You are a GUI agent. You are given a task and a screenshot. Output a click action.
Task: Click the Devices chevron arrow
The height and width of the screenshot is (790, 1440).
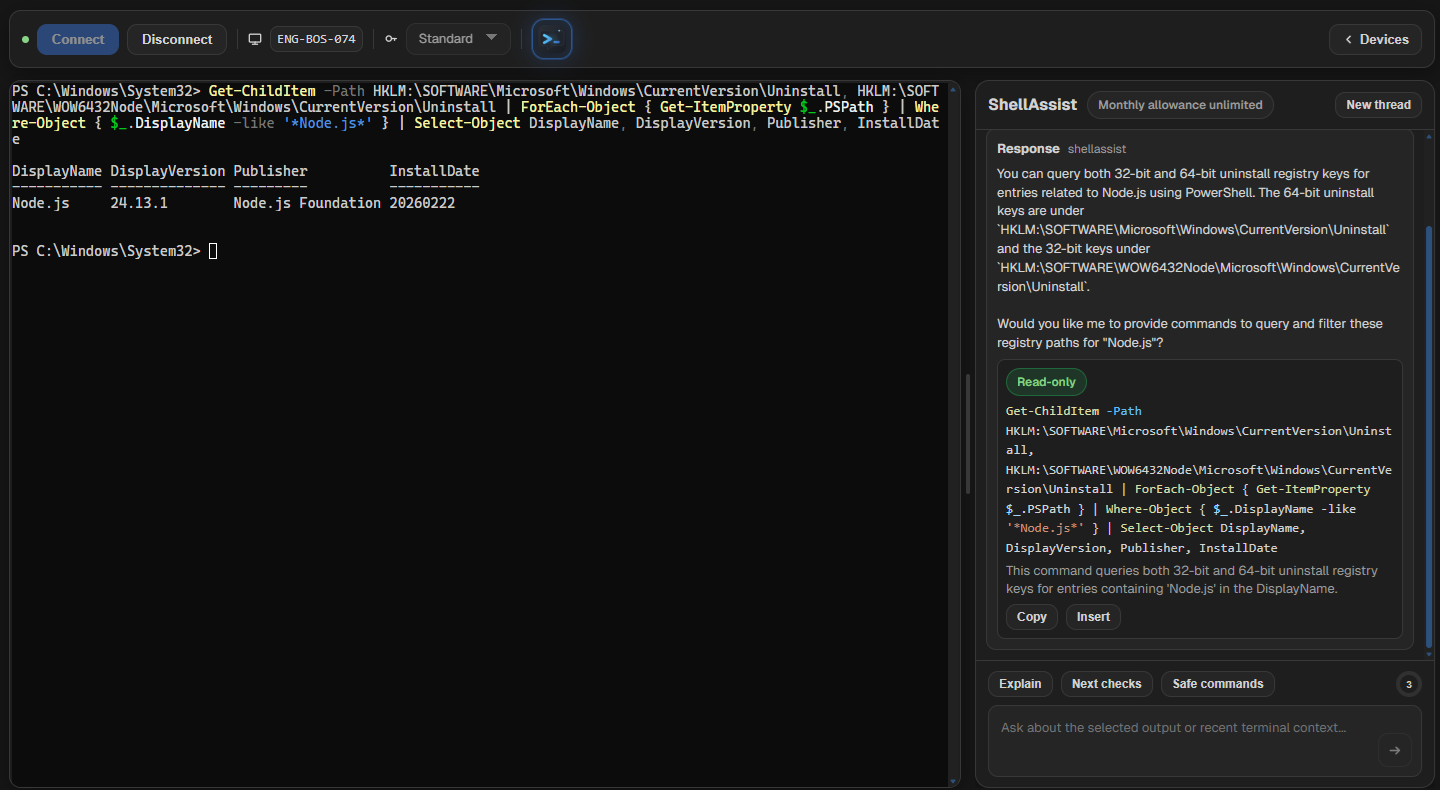click(x=1348, y=39)
